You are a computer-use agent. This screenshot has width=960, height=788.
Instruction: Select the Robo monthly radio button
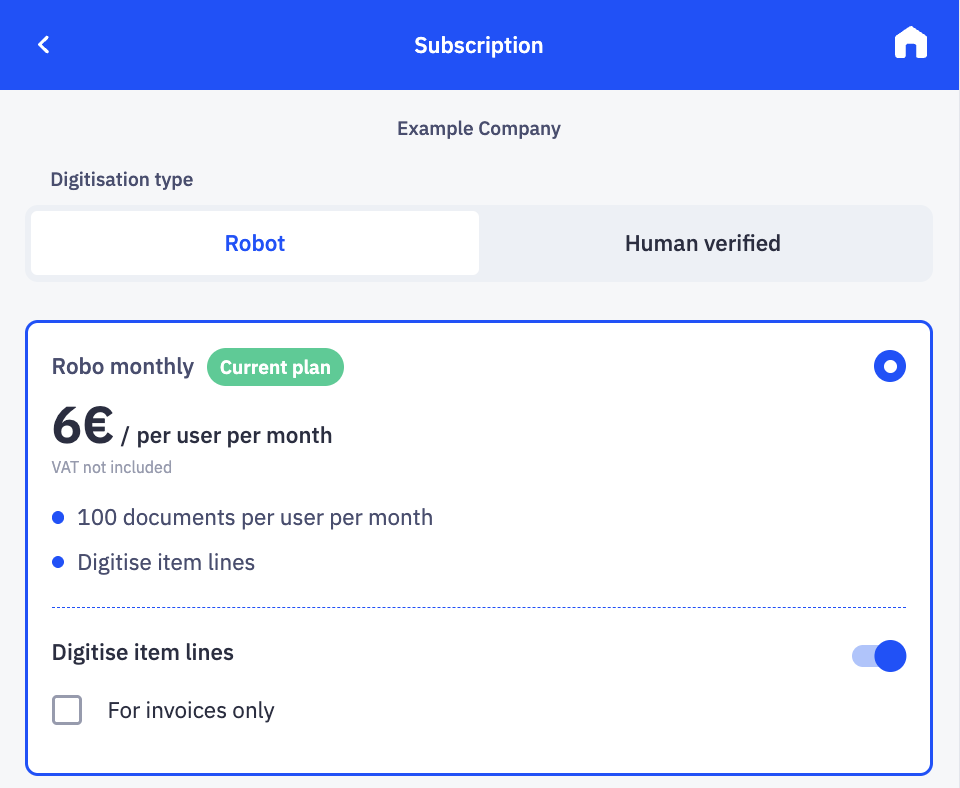(890, 366)
